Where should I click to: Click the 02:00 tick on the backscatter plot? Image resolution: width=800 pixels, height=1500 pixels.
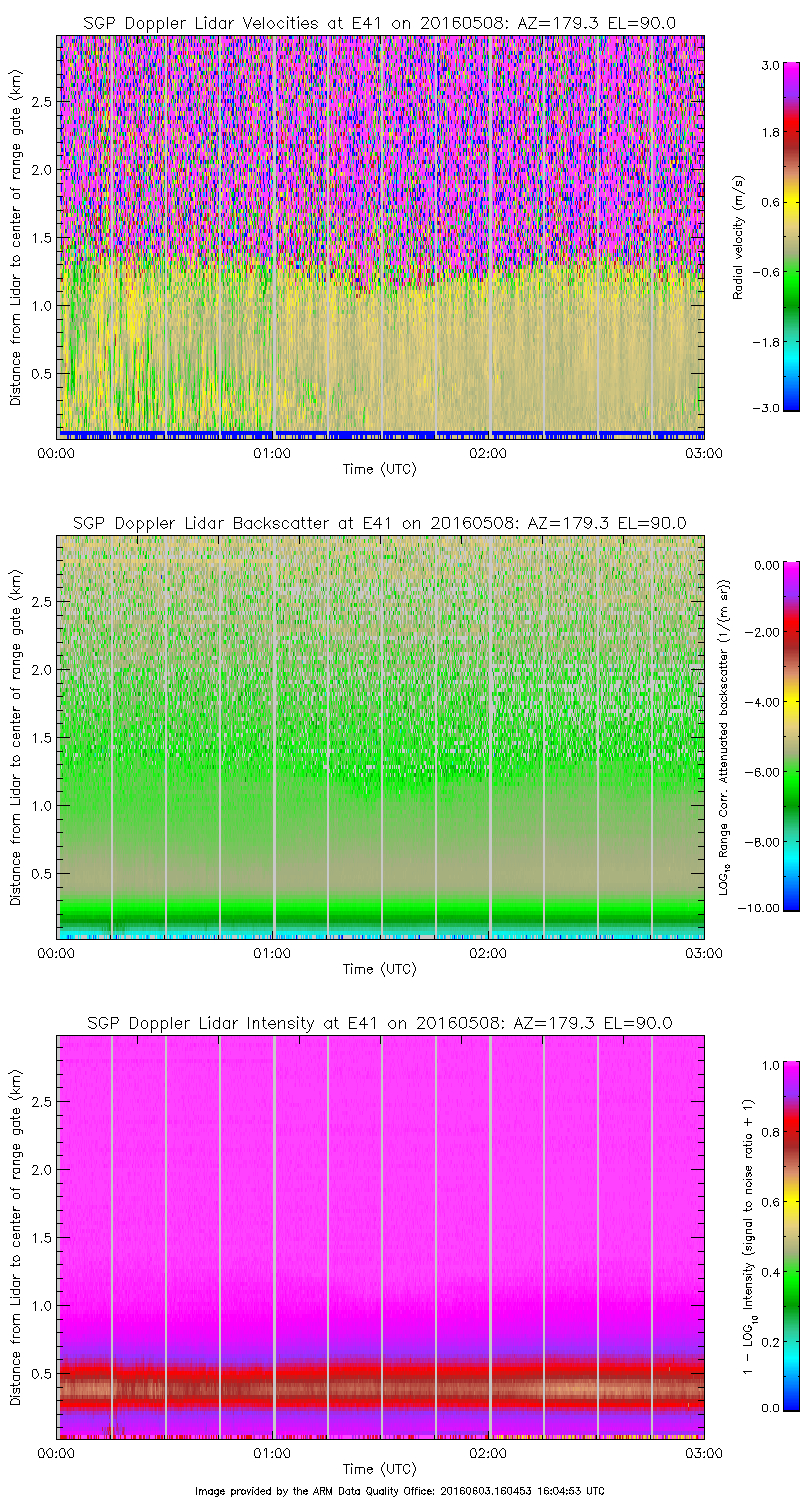[488, 953]
